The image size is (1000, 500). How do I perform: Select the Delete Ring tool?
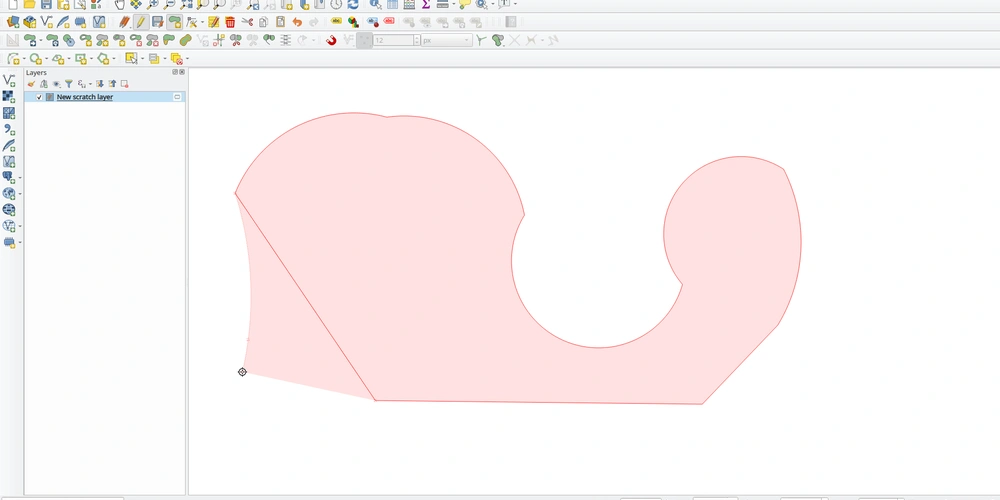[x=136, y=40]
